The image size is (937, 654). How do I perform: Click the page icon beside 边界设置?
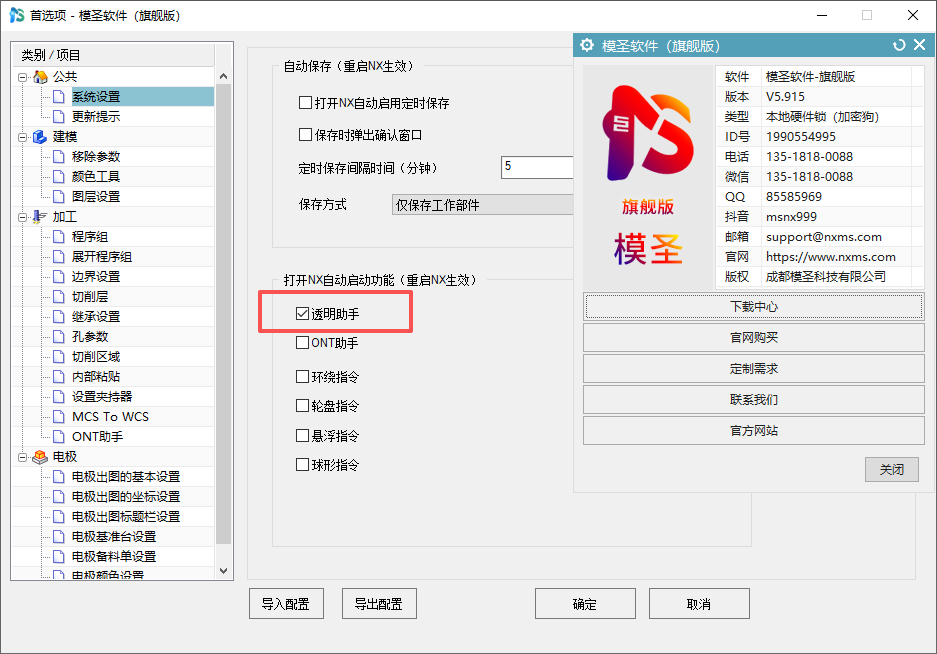point(59,277)
